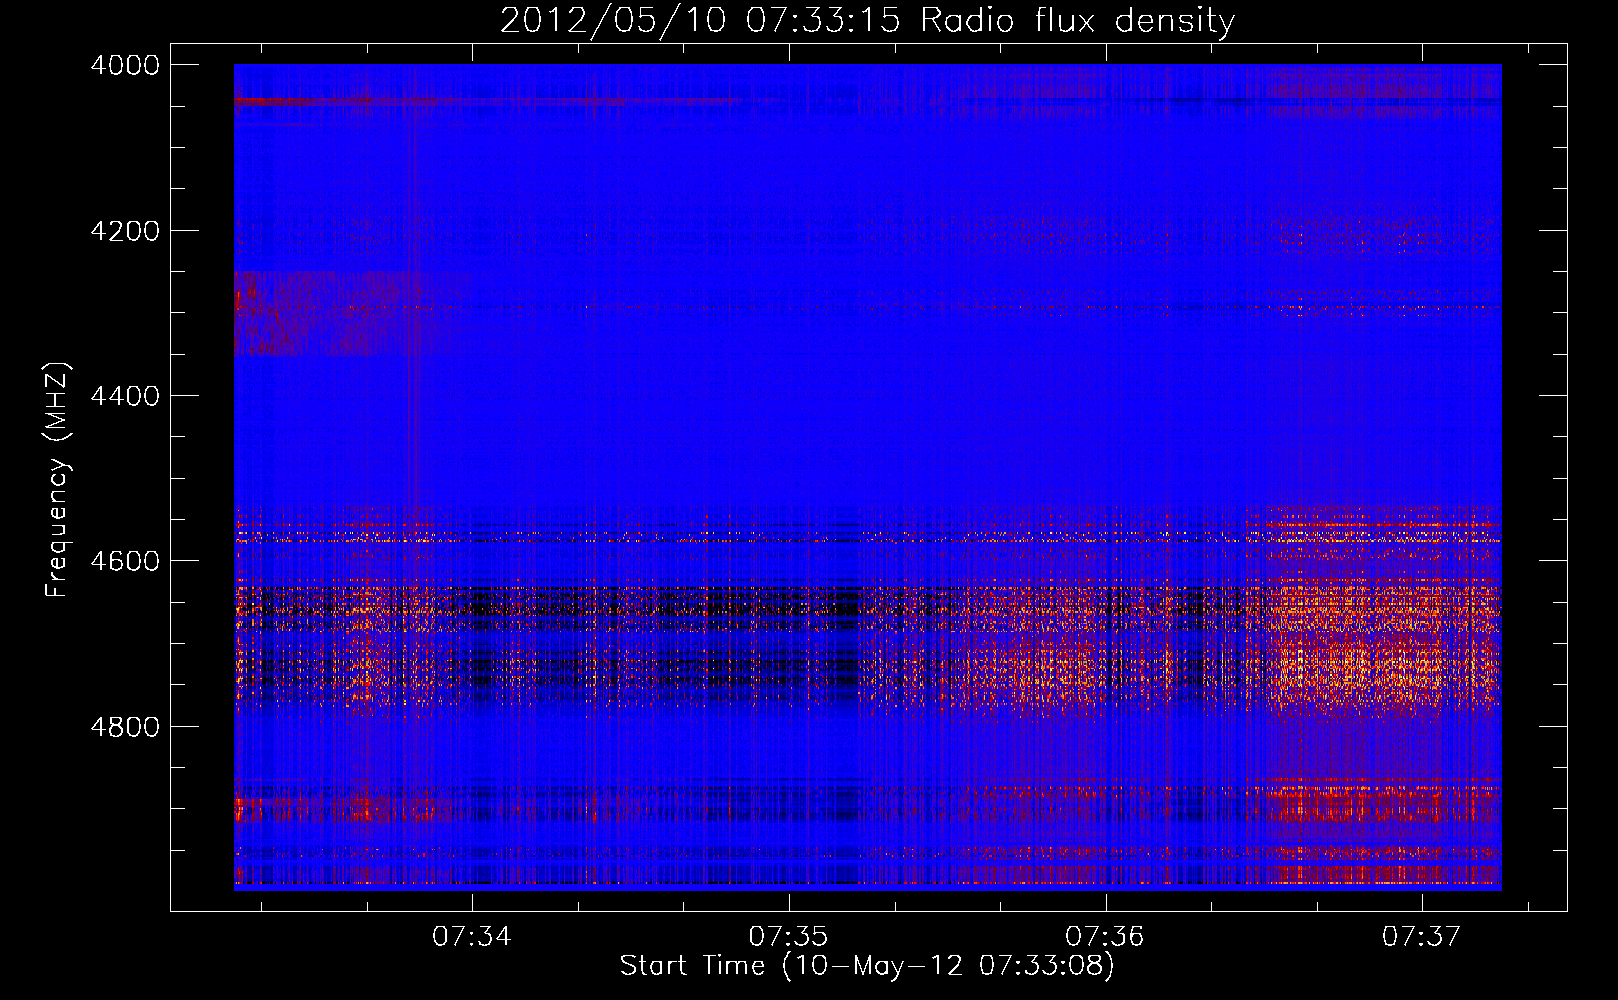Image resolution: width=1618 pixels, height=1000 pixels.
Task: Select the y-axis label "Frequency (MHZ)"
Action: pos(58,480)
